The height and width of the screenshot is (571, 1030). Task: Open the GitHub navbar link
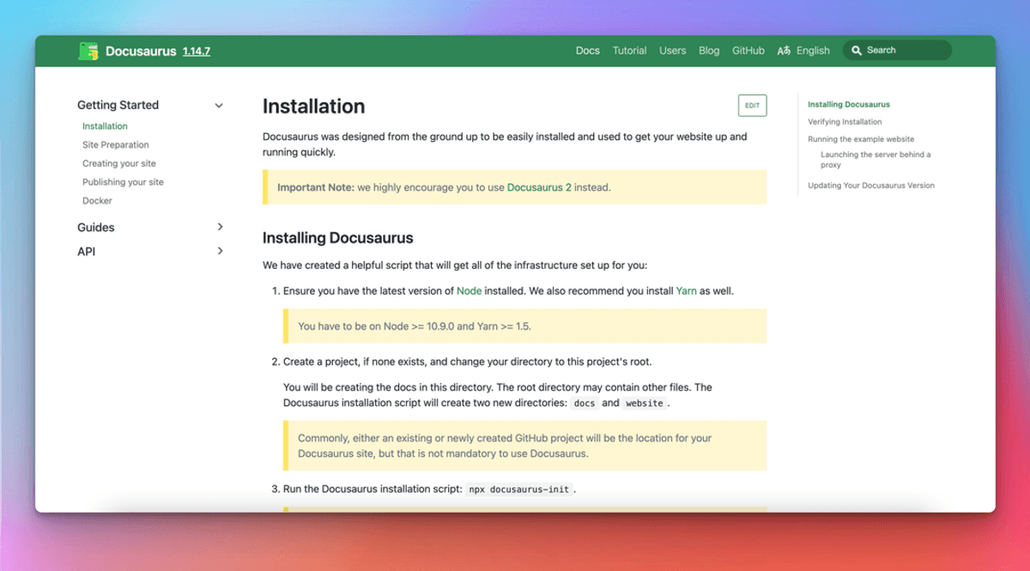[748, 51]
